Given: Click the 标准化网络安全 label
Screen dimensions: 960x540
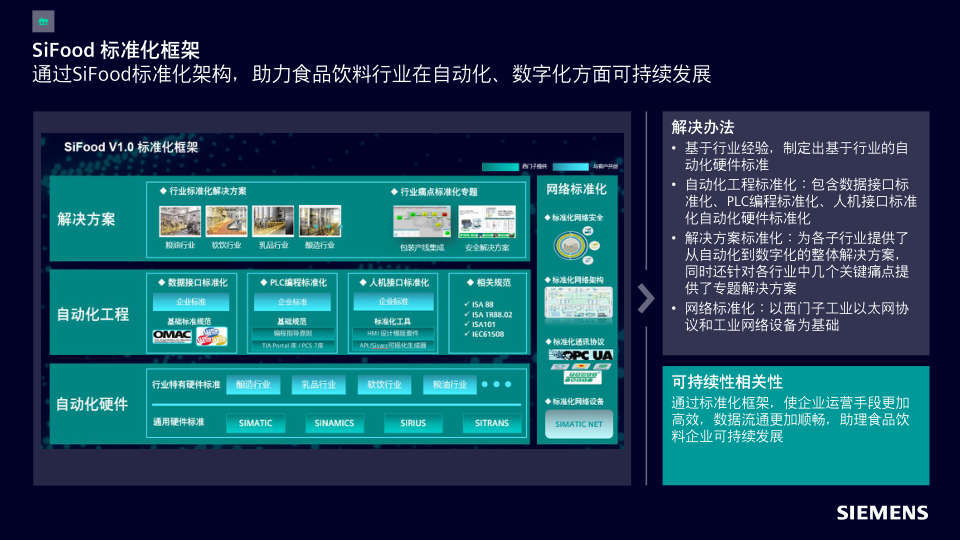Looking at the screenshot, I should click(574, 217).
